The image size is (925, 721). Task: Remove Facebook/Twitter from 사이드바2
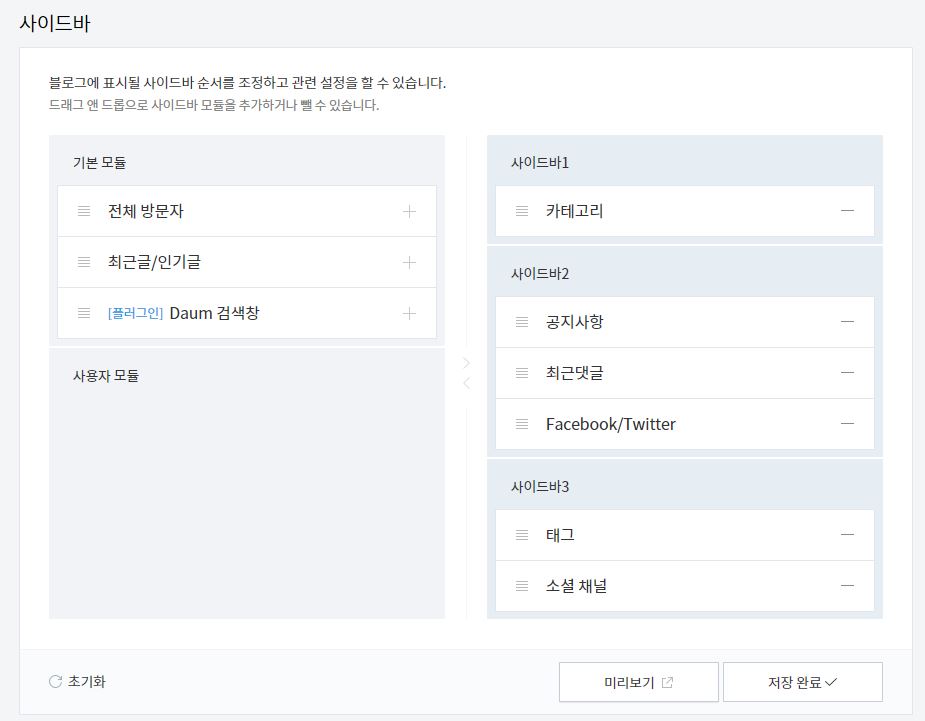click(847, 424)
